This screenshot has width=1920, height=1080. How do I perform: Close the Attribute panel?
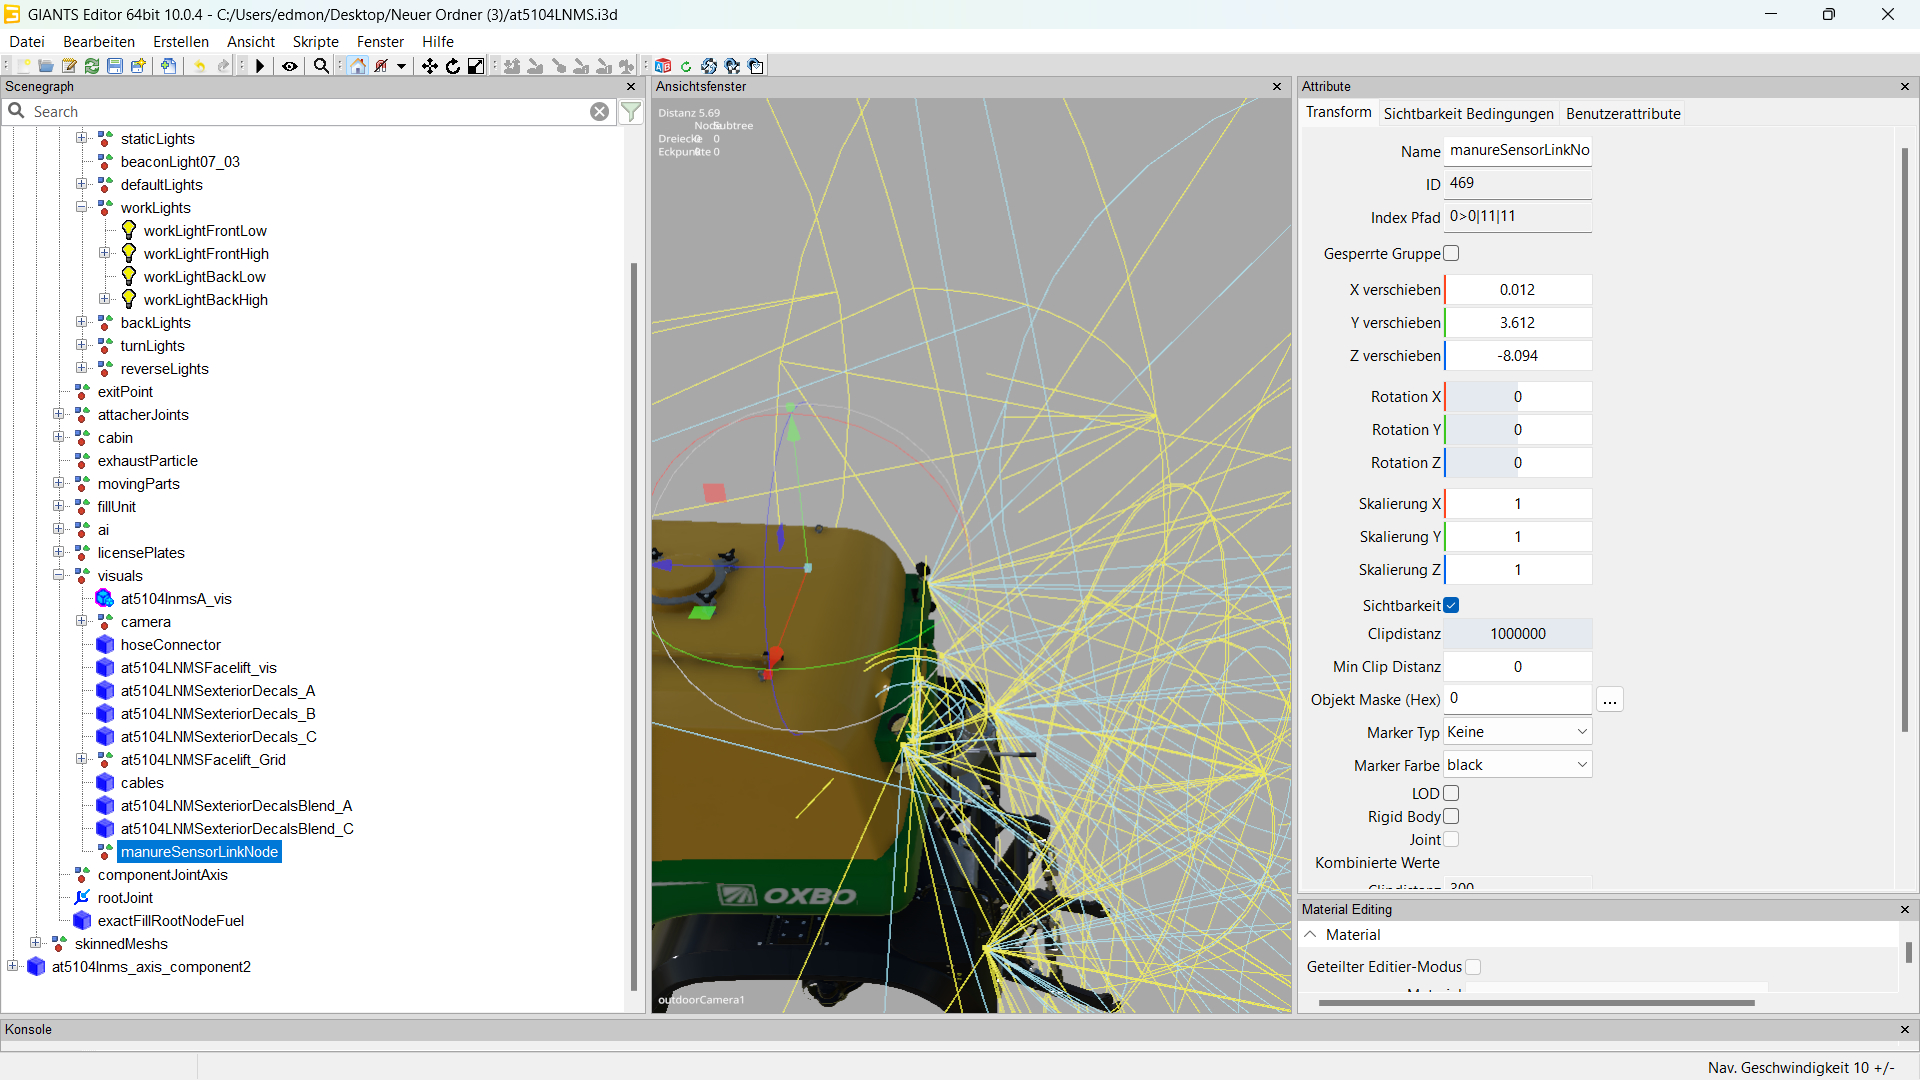coord(1905,87)
